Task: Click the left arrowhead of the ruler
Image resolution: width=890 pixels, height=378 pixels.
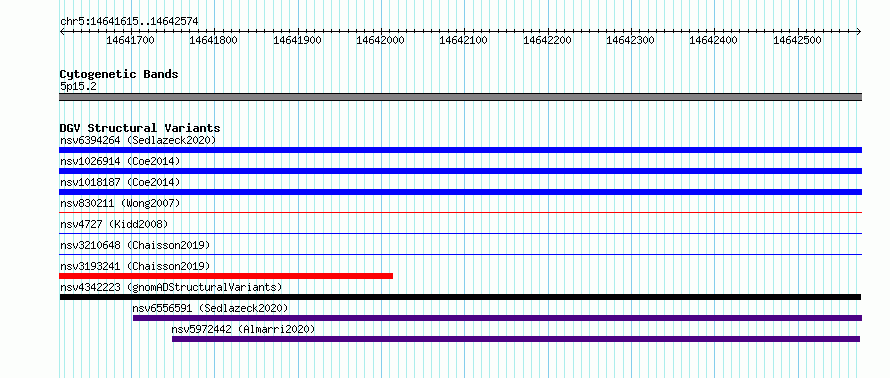Action: (62, 32)
